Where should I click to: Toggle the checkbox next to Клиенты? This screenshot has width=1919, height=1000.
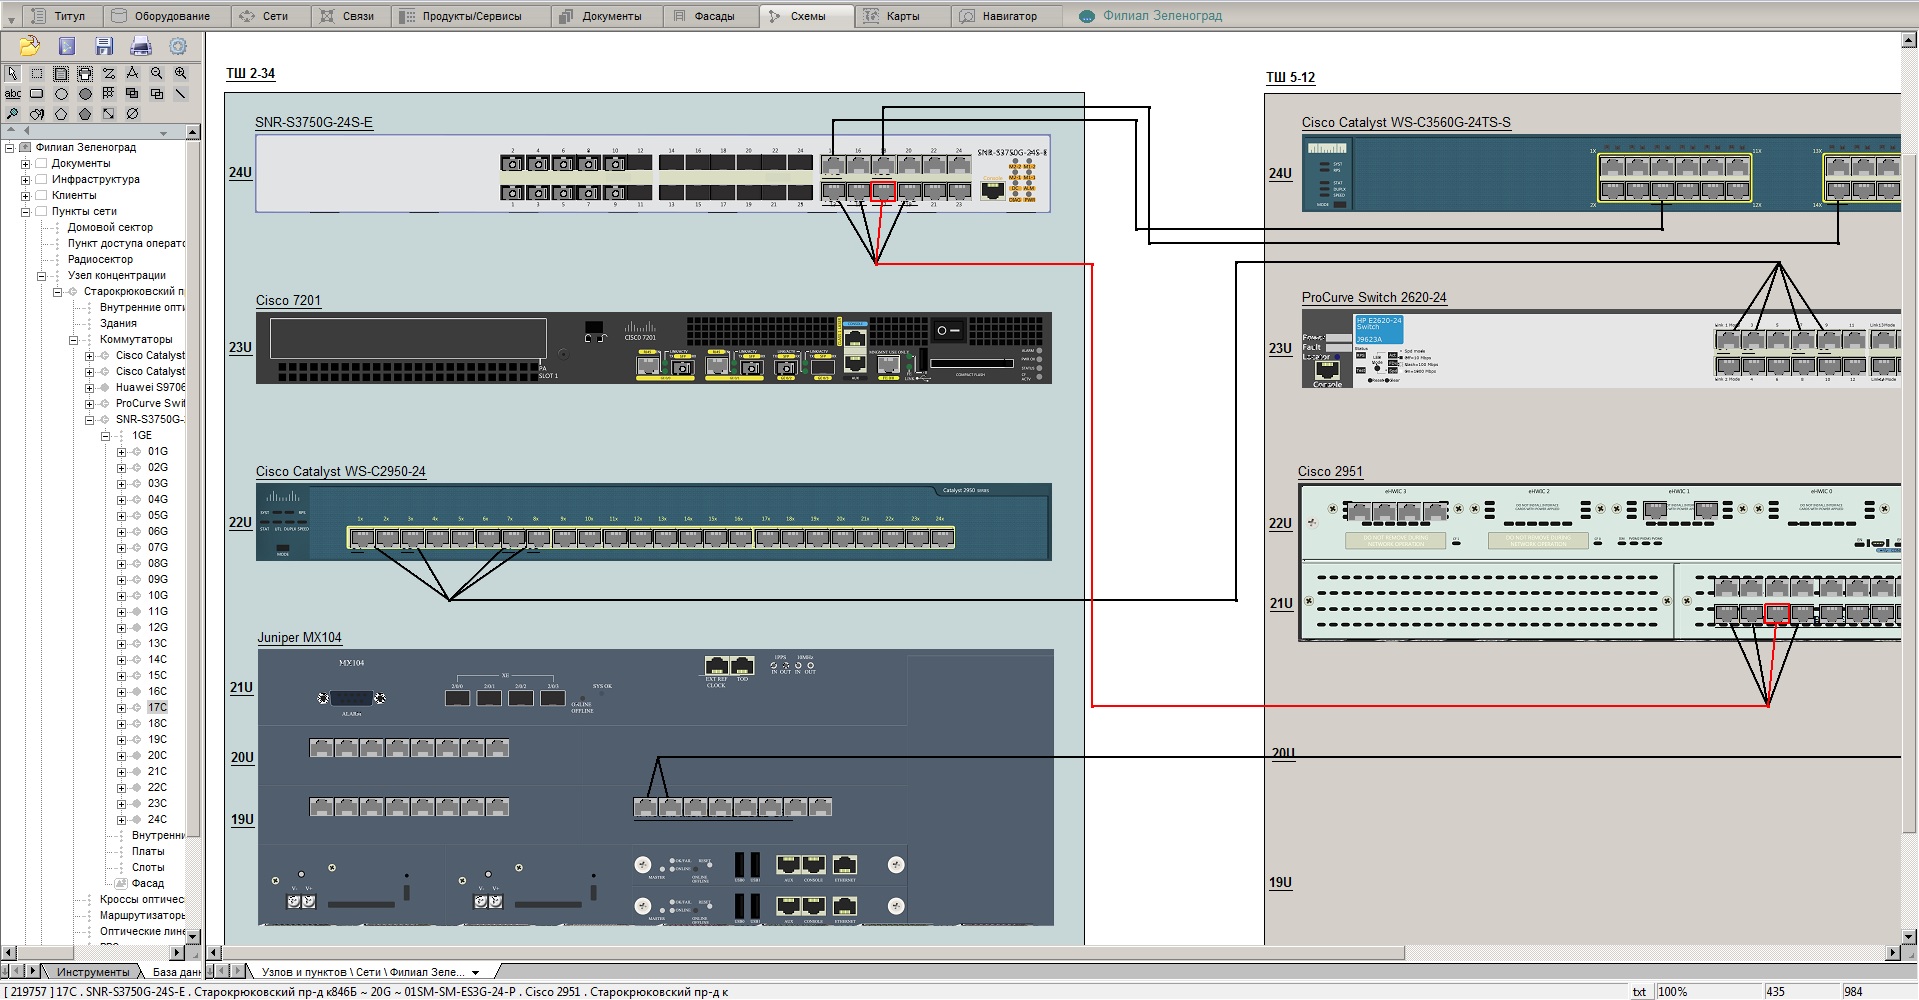coord(42,195)
